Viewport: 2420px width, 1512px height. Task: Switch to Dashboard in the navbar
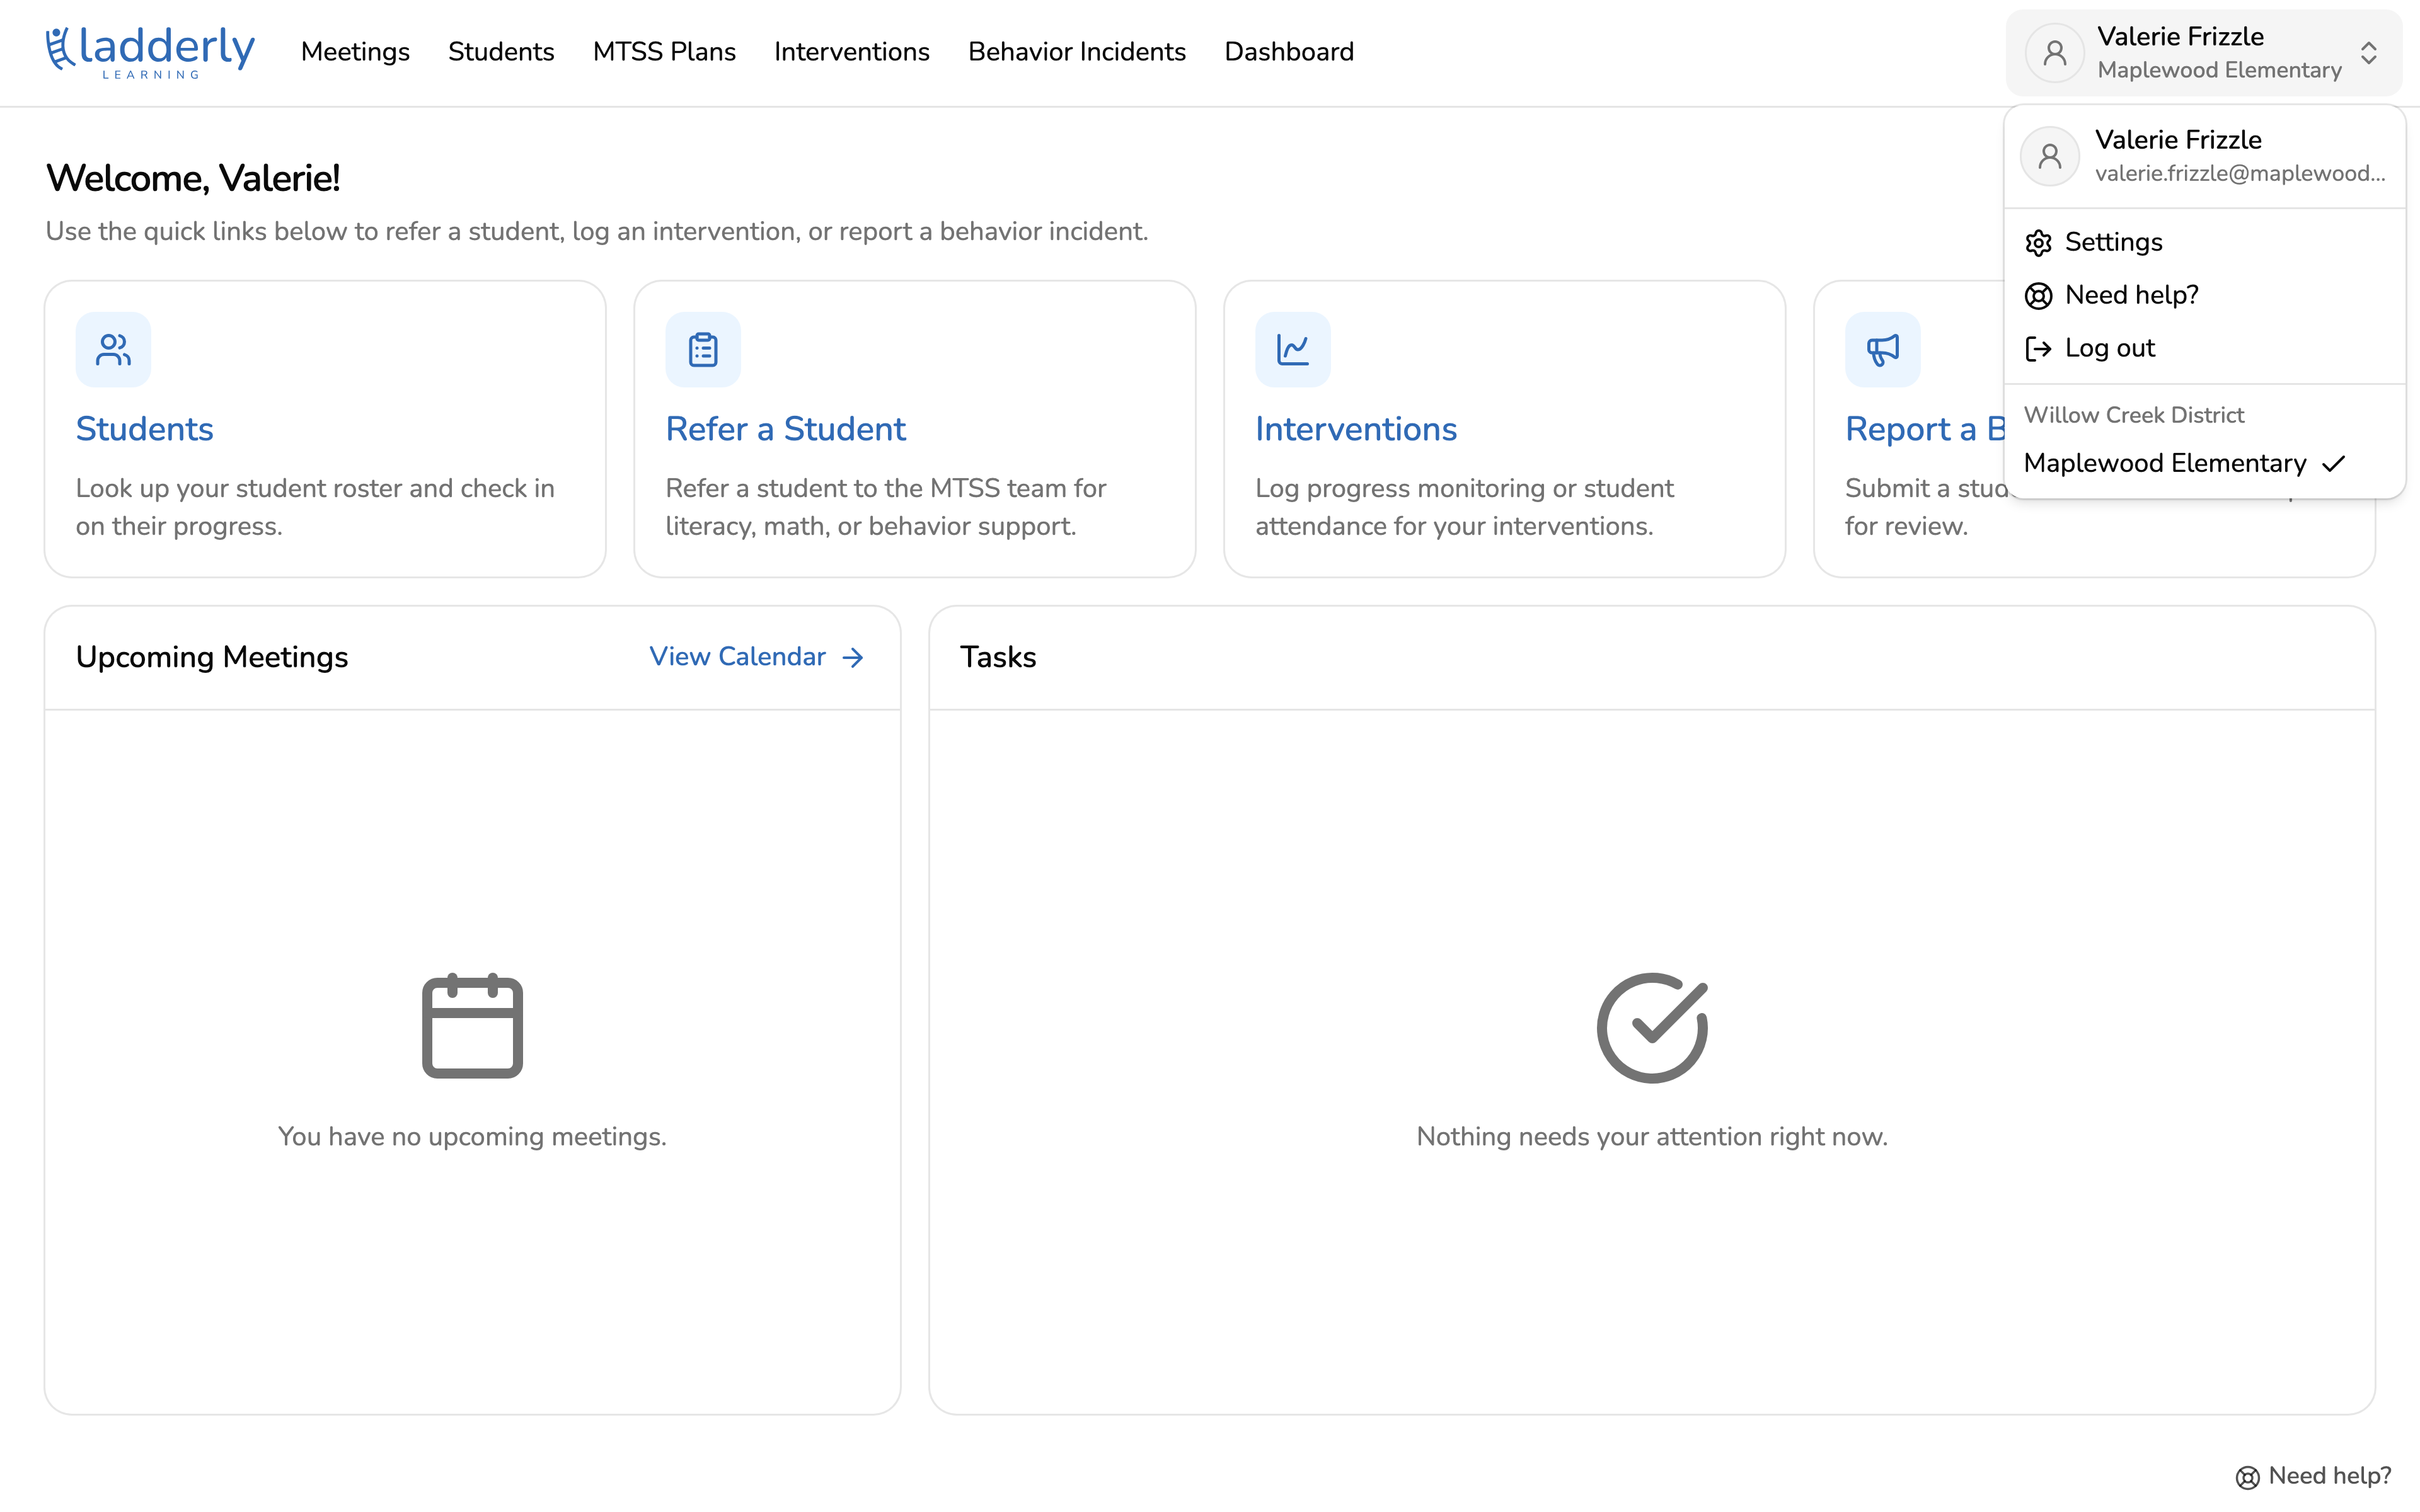[x=1289, y=52]
